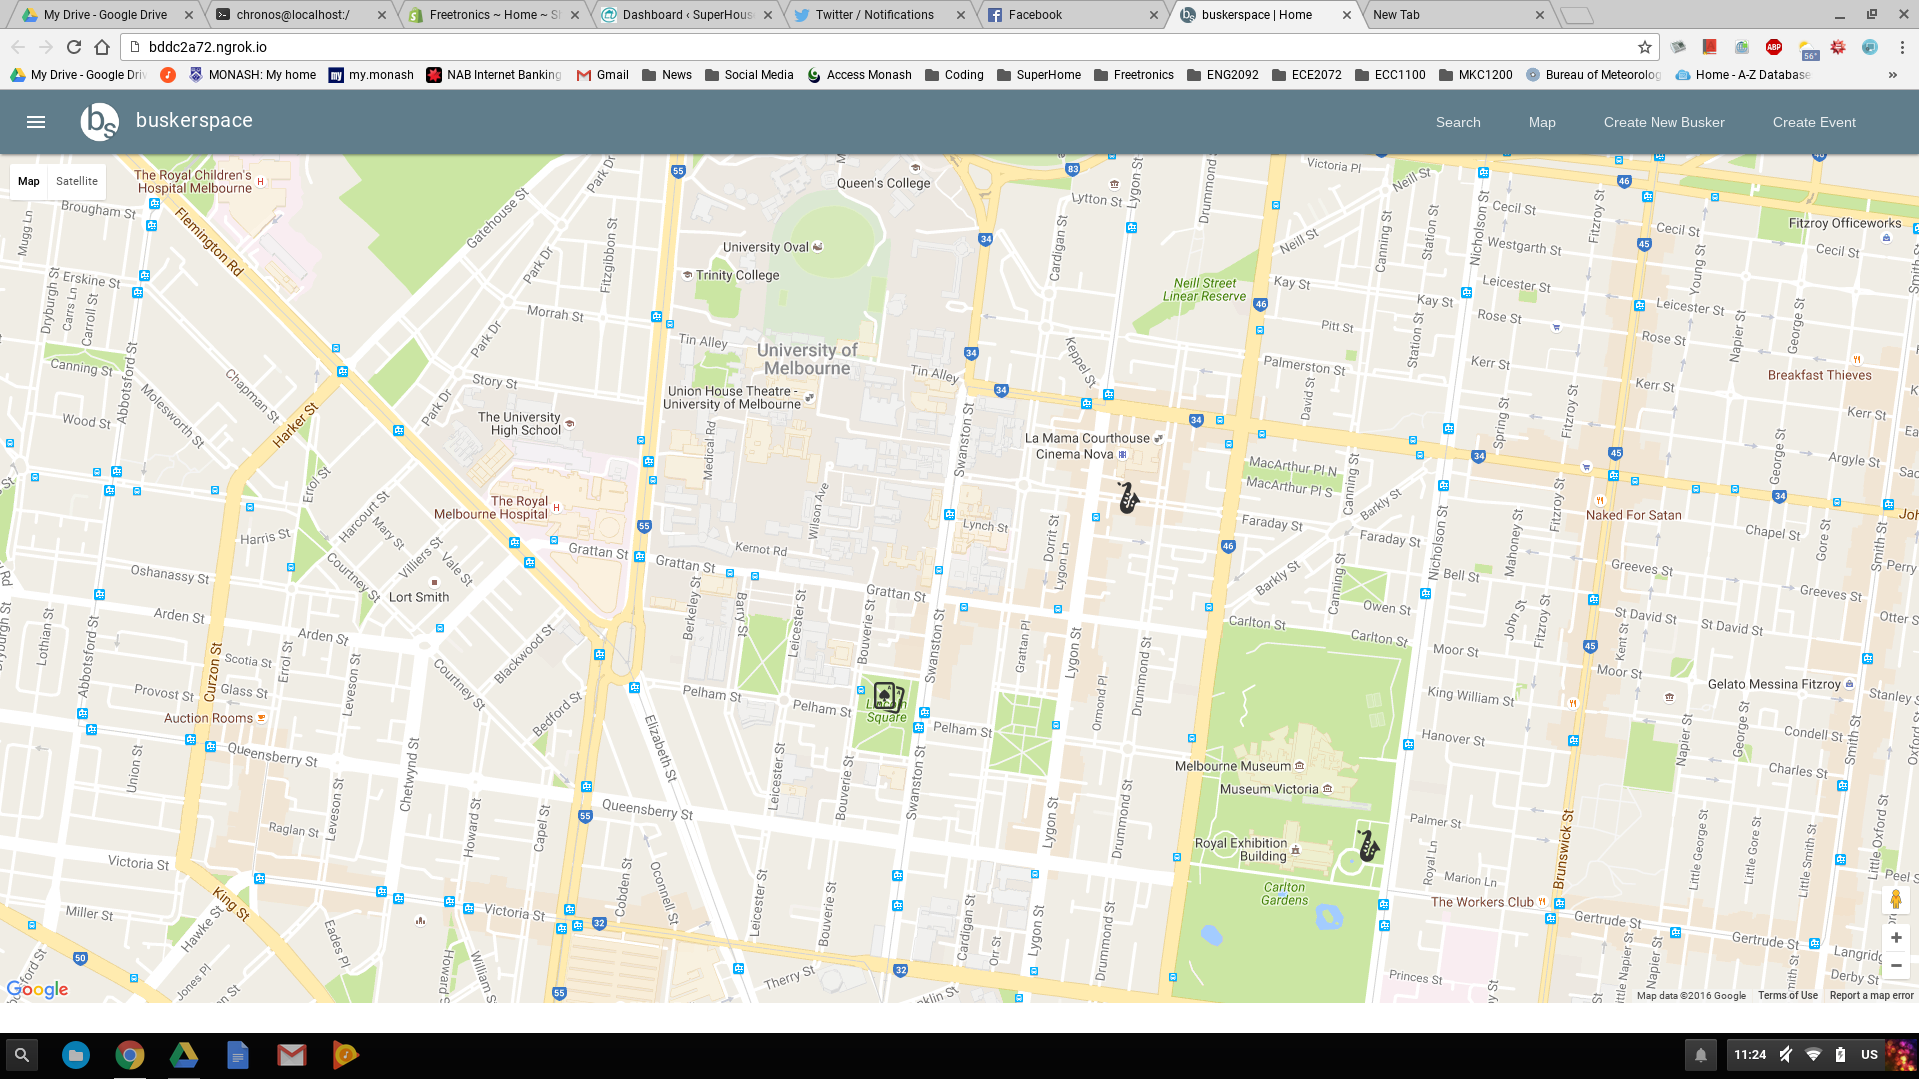
Task: Open the Create New Busker page
Action: point(1664,122)
